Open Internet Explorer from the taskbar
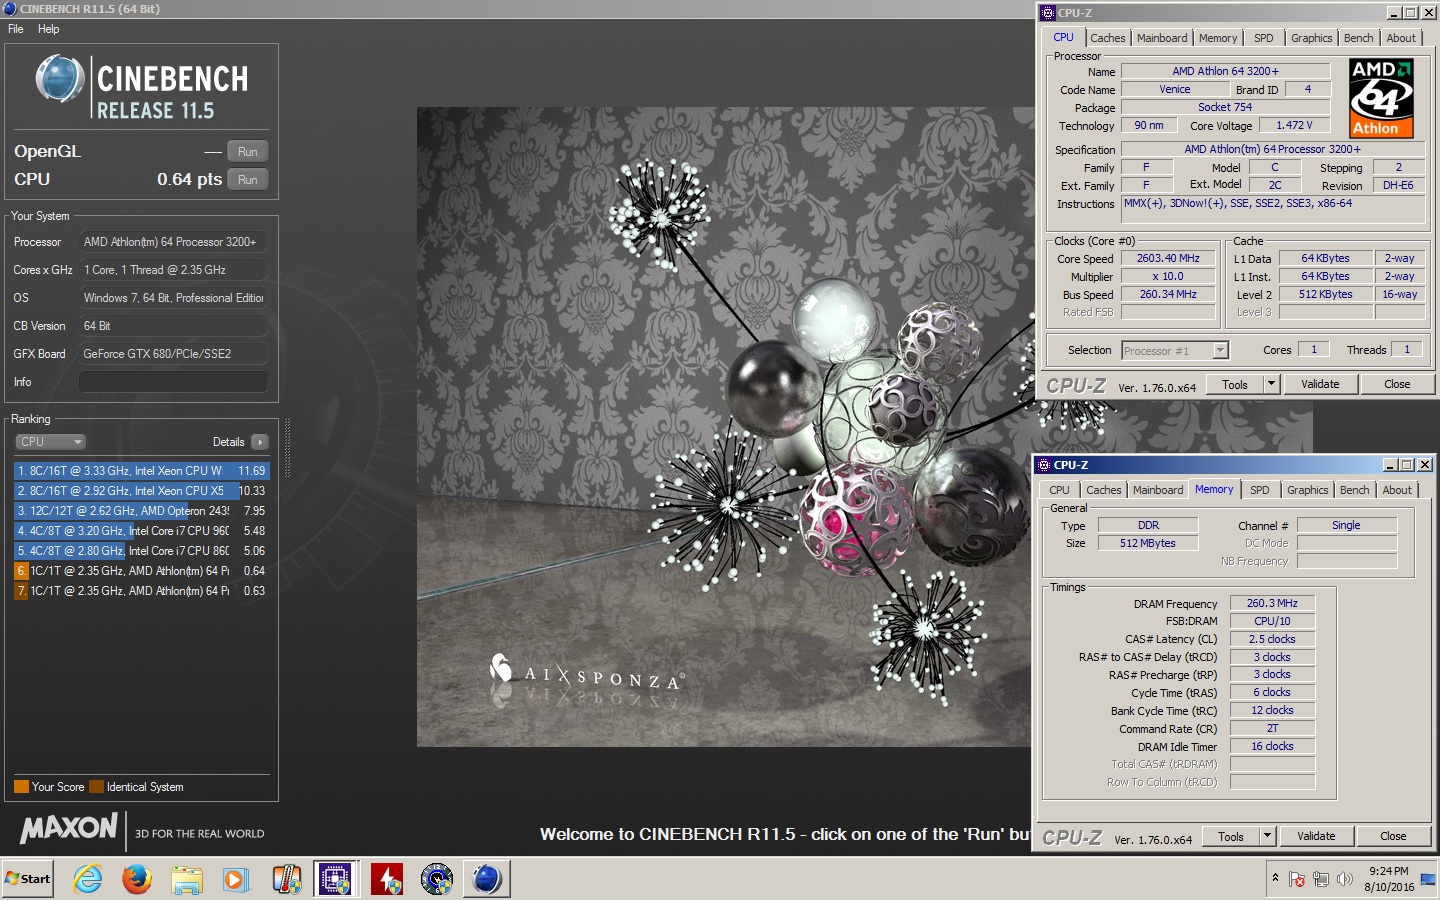Viewport: 1440px width, 900px height. click(x=88, y=879)
